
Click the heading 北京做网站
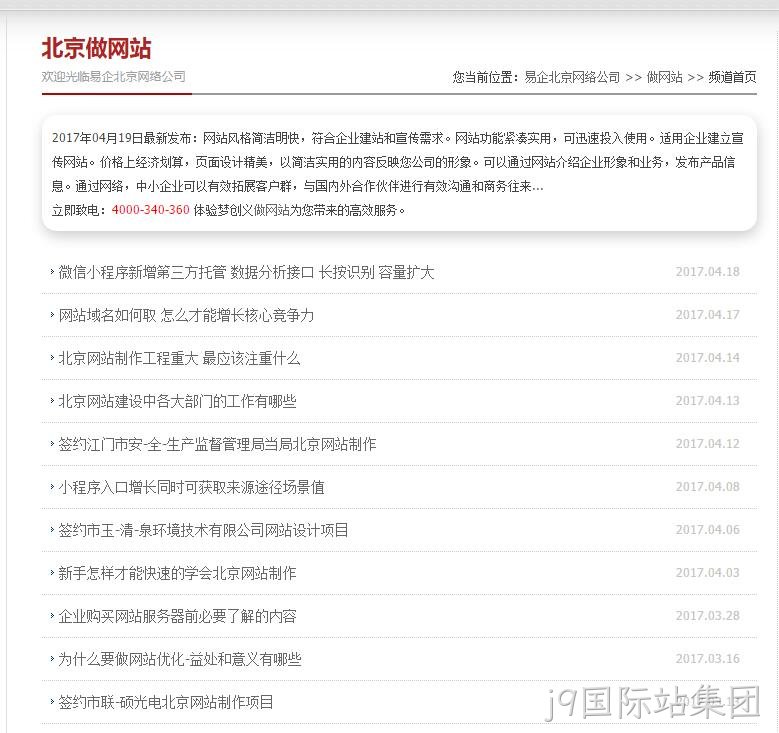tap(96, 49)
